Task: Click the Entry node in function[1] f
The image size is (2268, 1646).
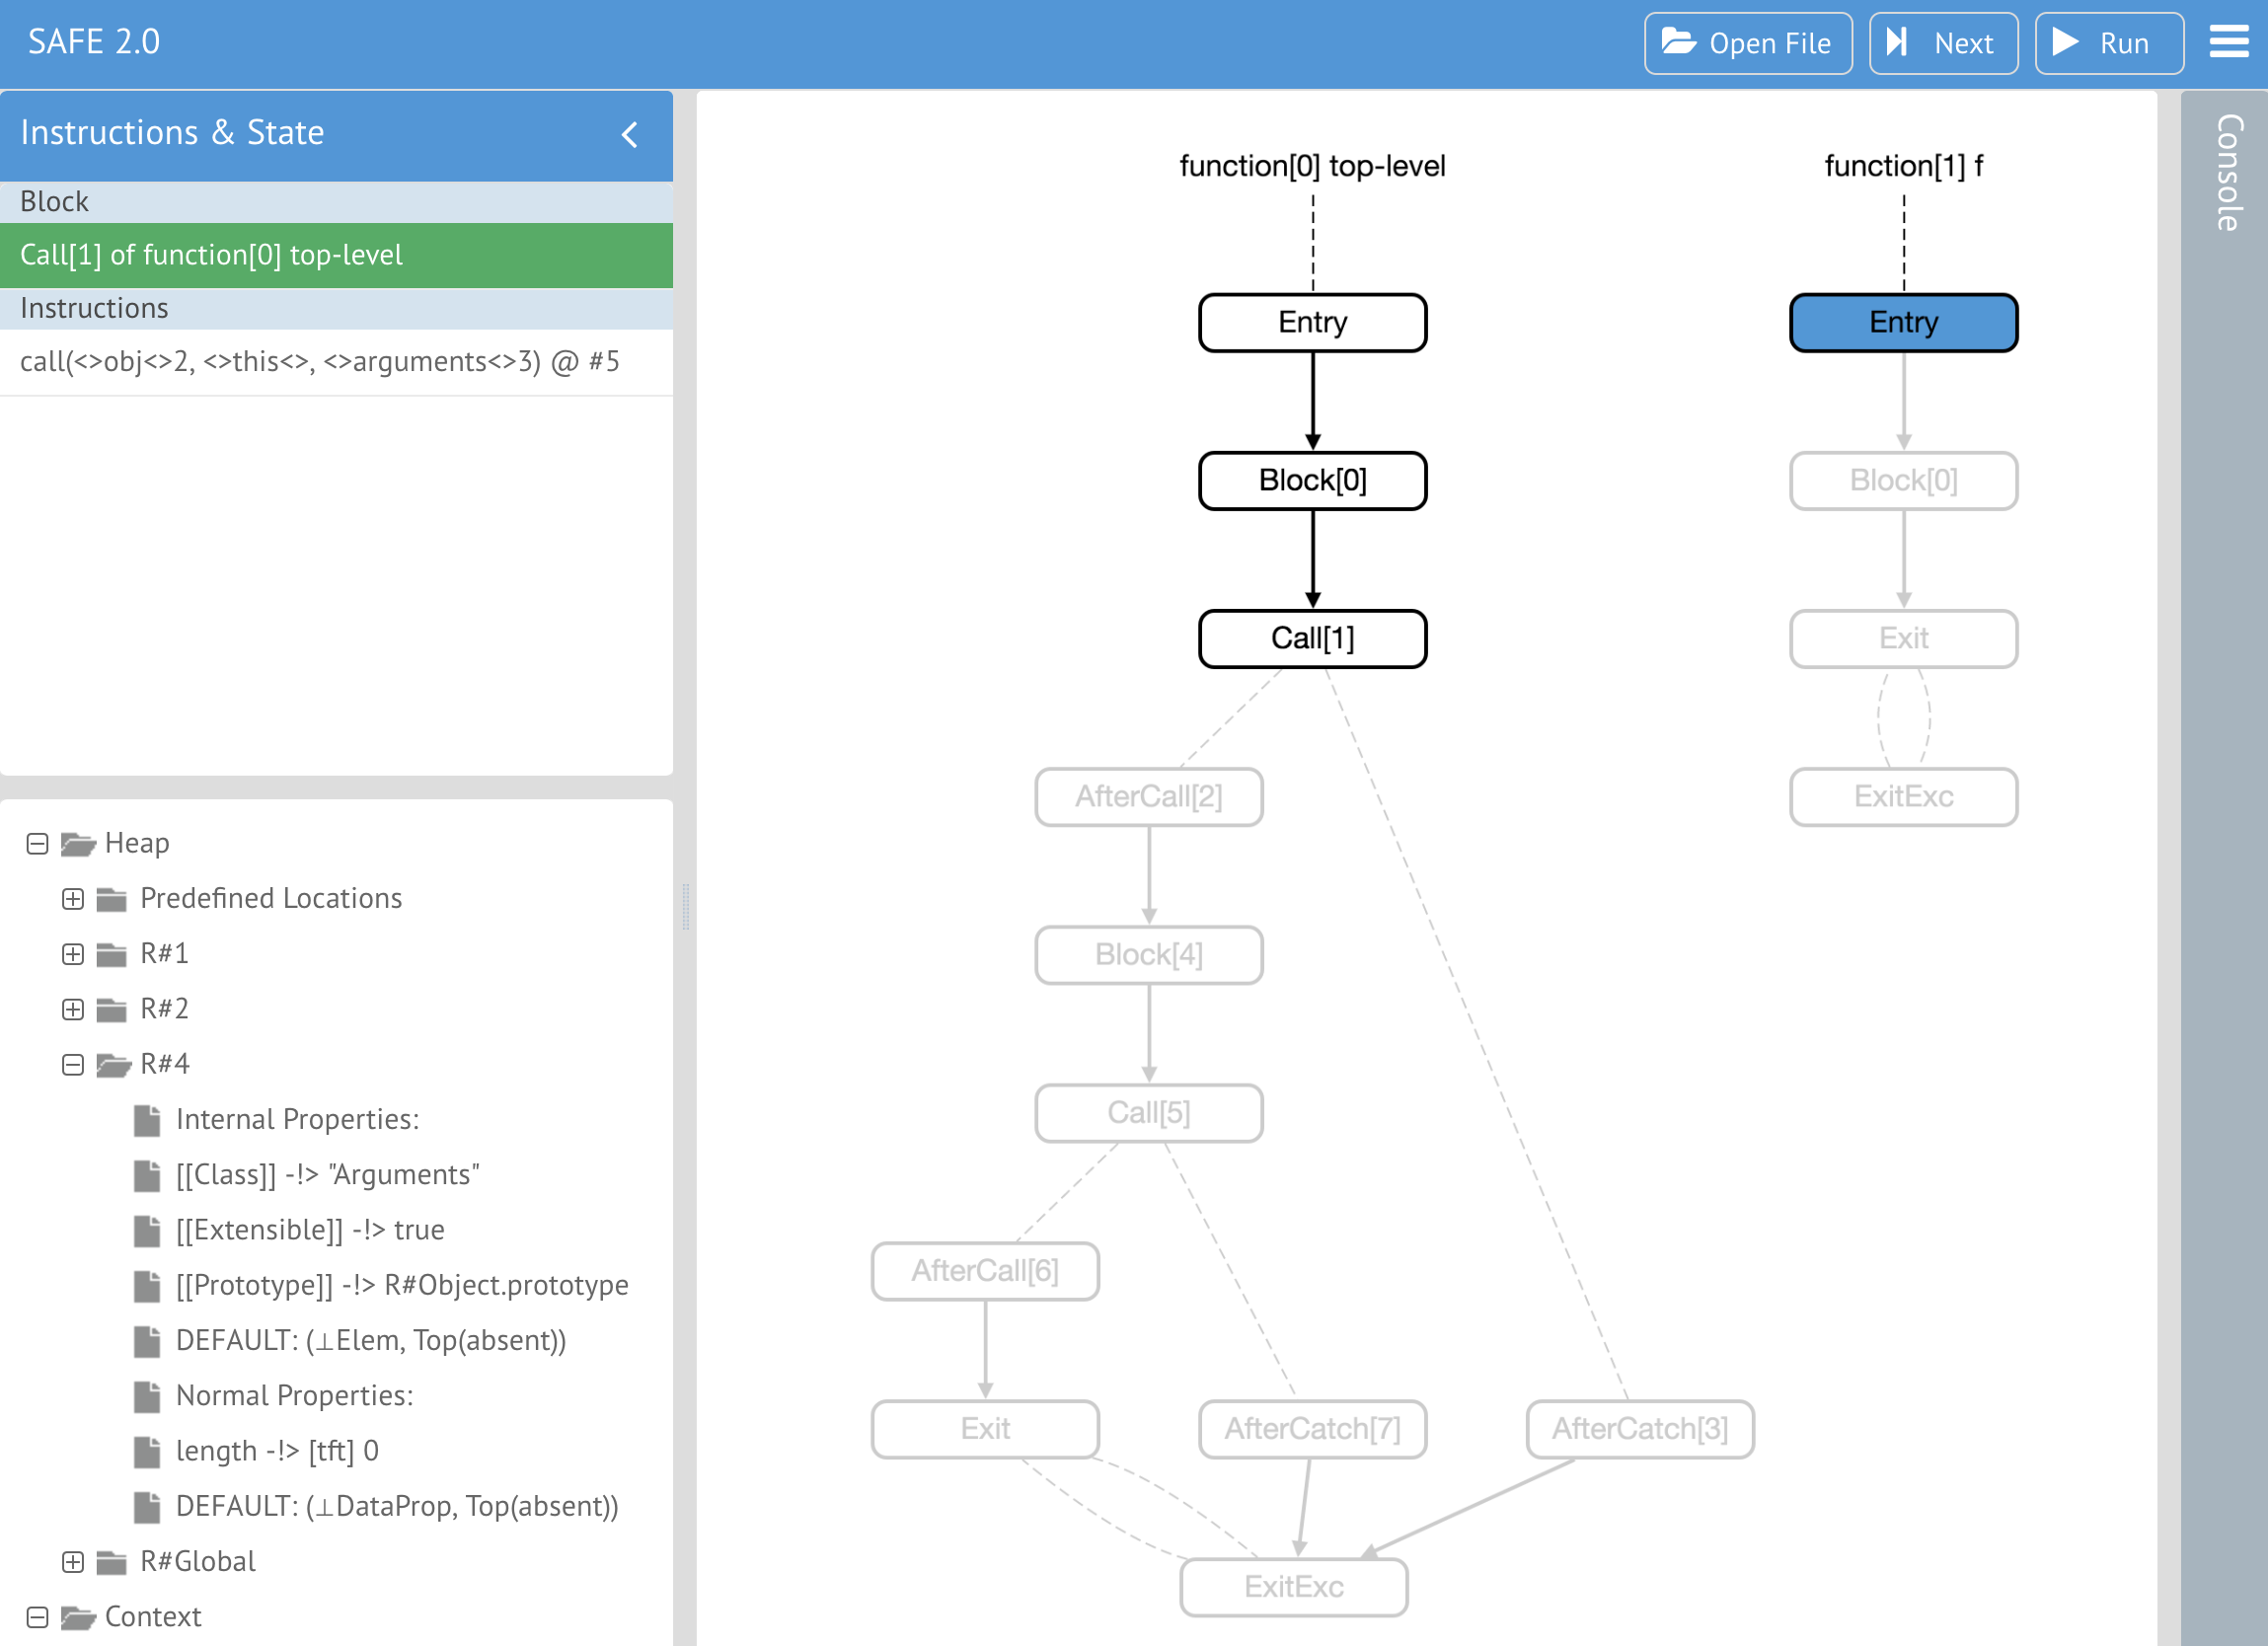Action: click(x=1900, y=322)
